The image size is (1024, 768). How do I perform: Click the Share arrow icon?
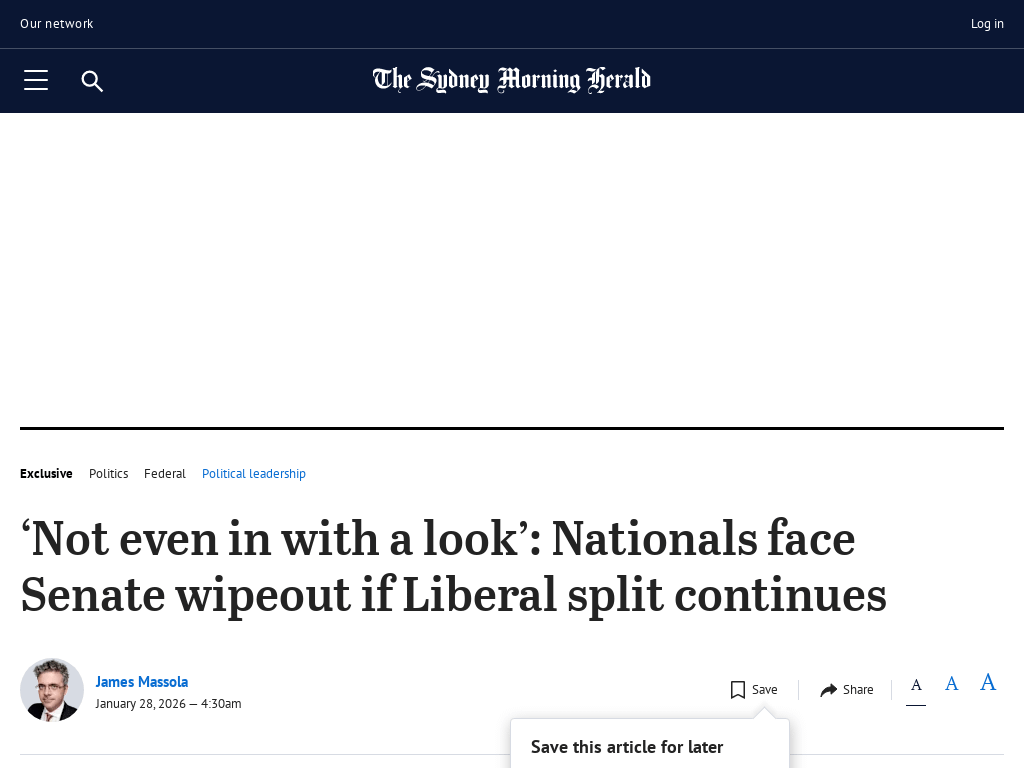(x=828, y=690)
